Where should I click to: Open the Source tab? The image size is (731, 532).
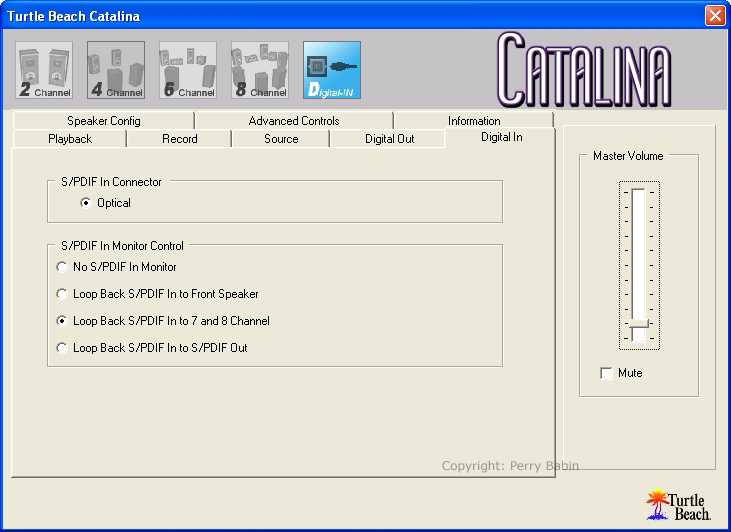[x=281, y=139]
